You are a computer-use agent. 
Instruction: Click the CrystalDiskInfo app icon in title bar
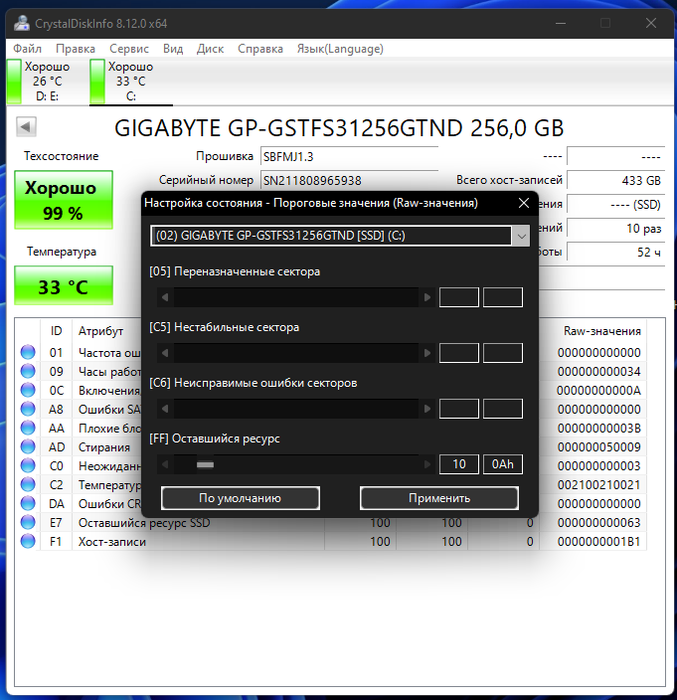pos(21,23)
